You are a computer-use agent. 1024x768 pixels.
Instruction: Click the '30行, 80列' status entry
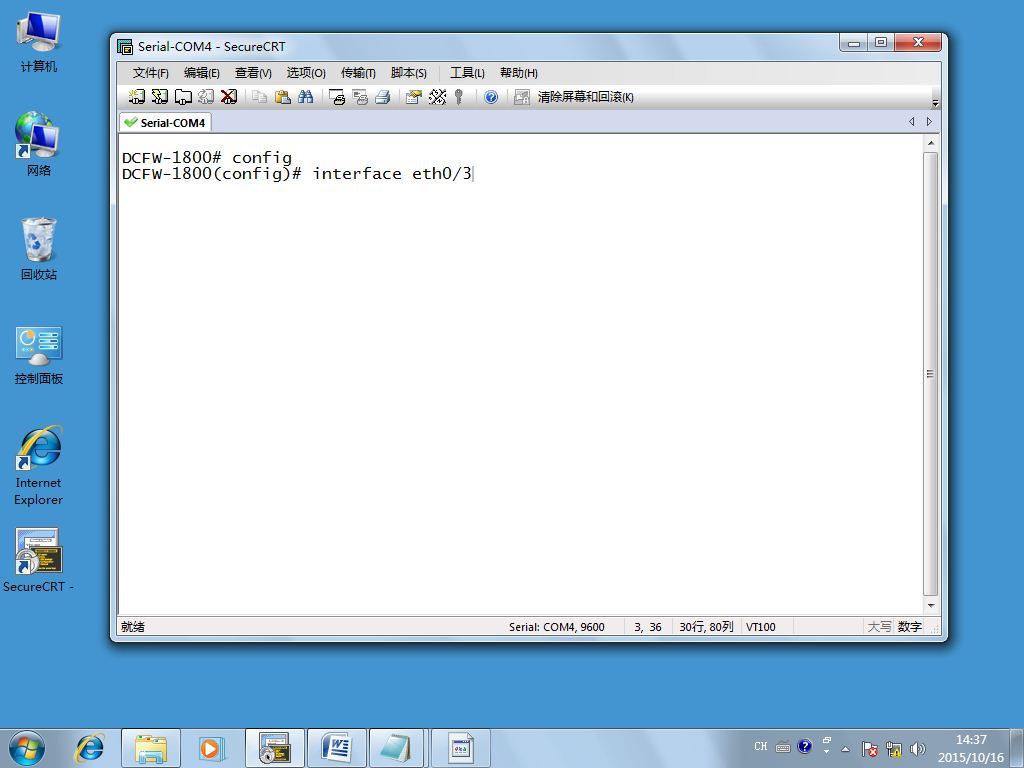[x=706, y=627]
